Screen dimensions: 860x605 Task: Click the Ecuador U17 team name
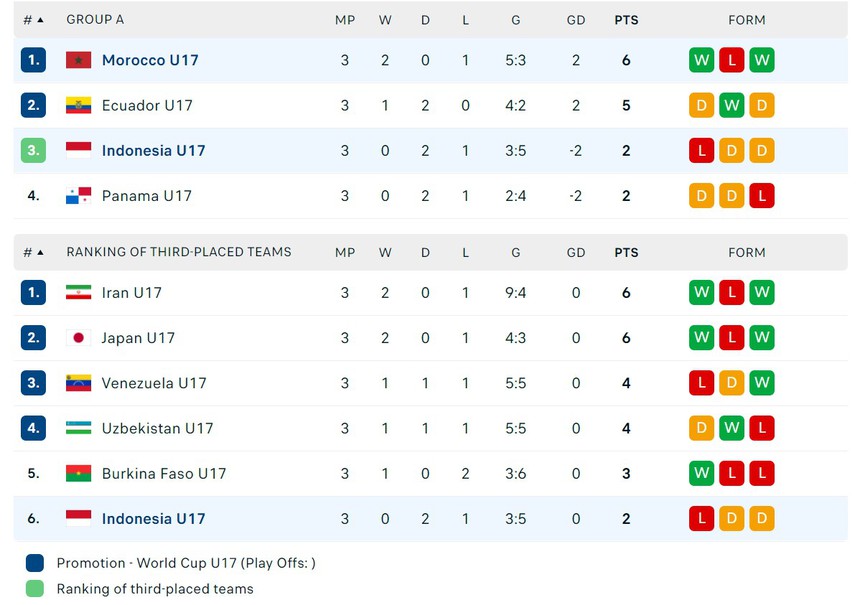click(147, 105)
